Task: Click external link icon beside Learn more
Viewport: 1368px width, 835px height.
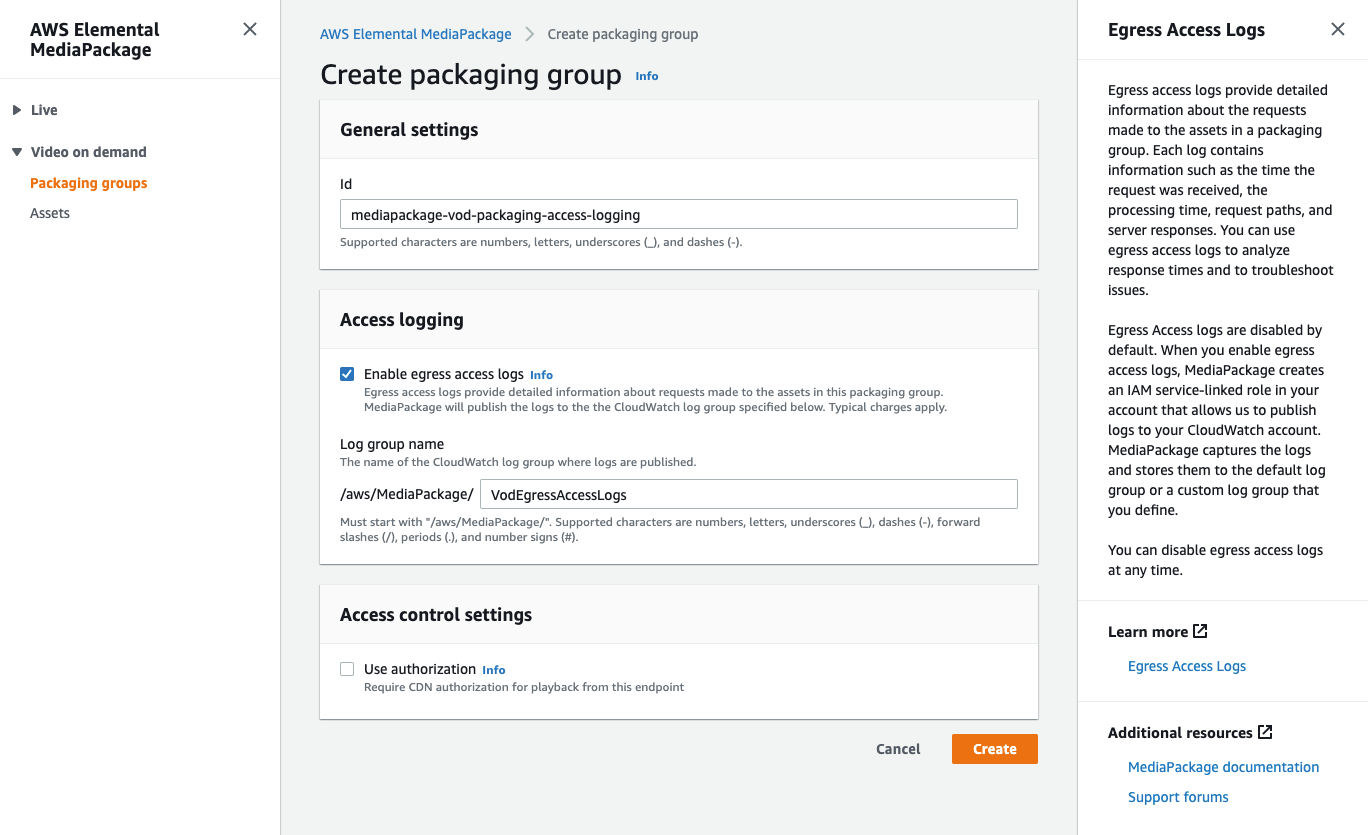Action: pyautogui.click(x=1201, y=631)
